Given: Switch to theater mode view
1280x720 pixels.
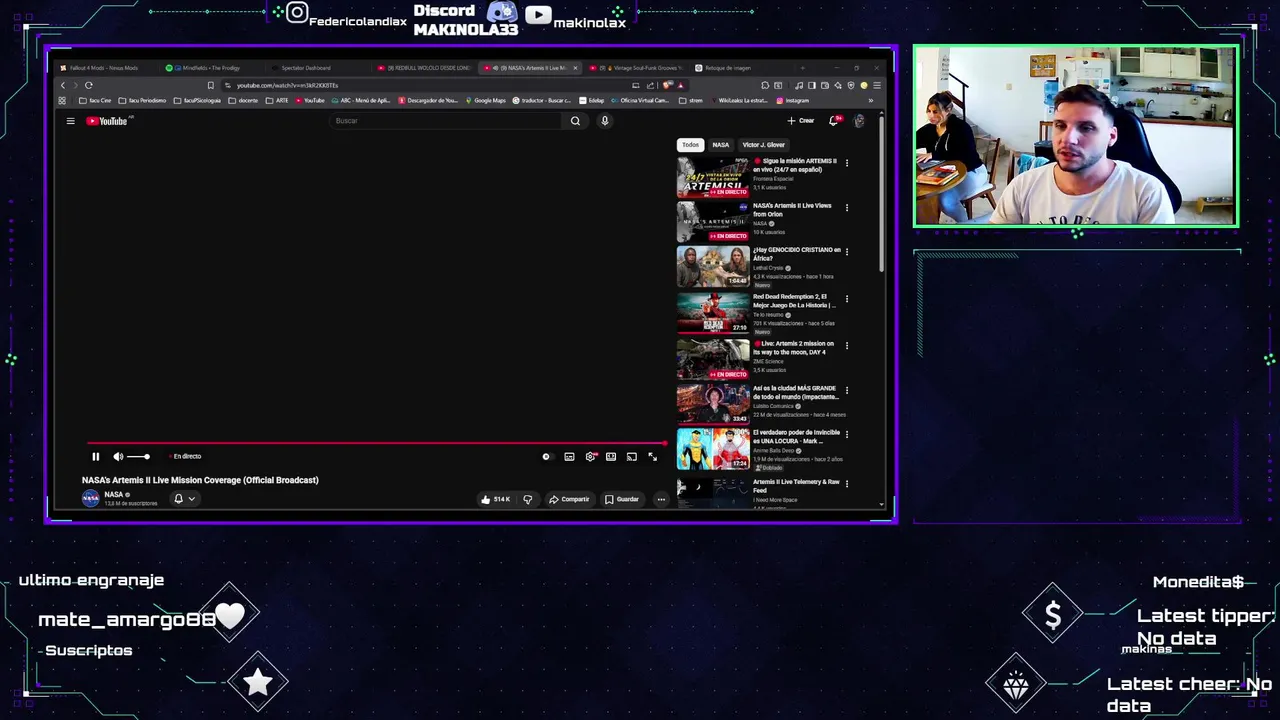Looking at the screenshot, I should 611,457.
